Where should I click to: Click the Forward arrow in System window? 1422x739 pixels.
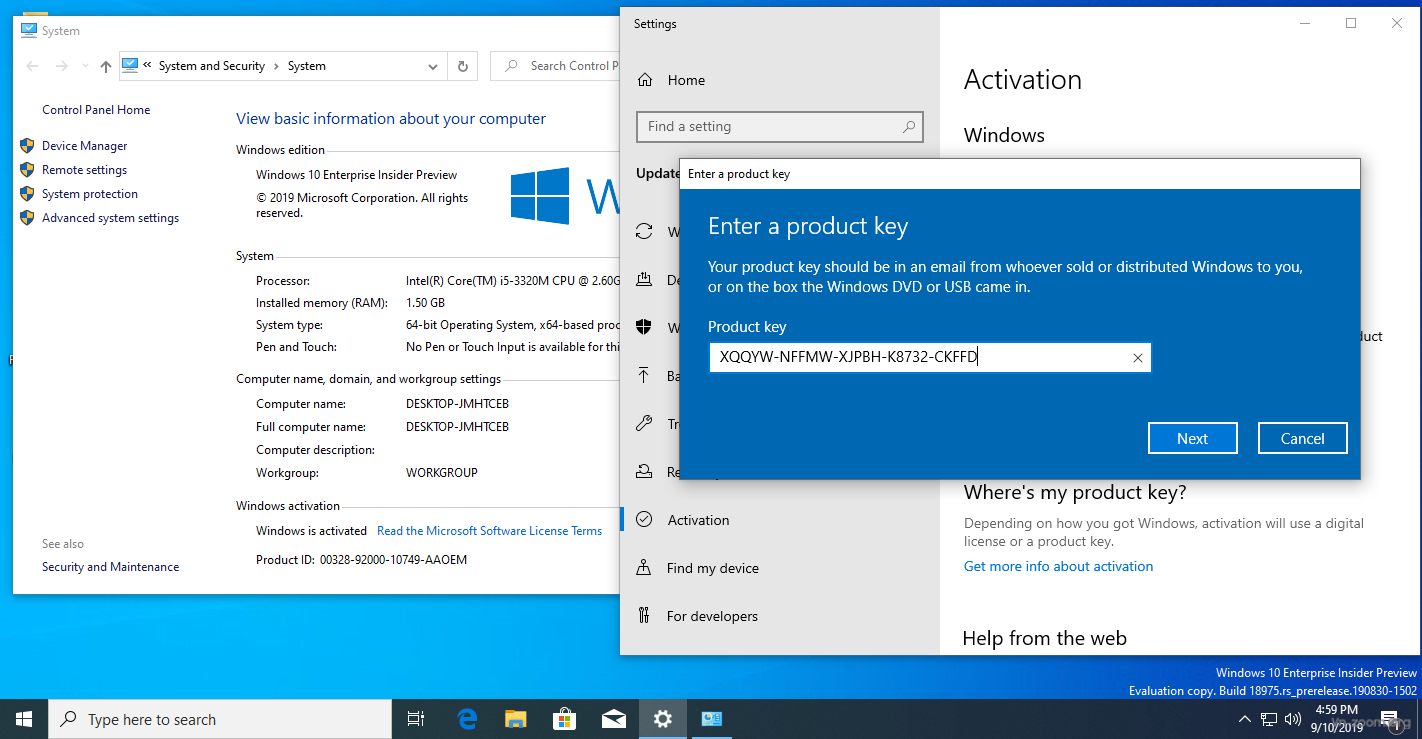coord(62,66)
